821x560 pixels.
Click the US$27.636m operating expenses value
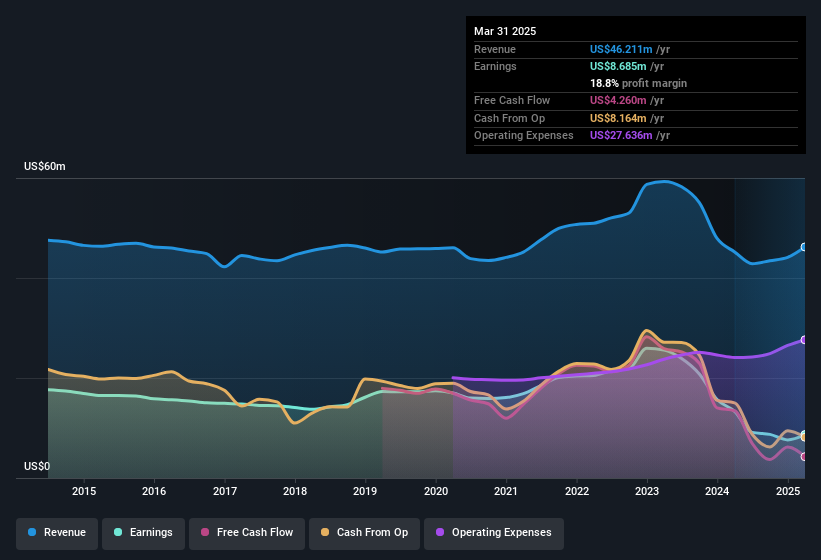coord(621,136)
